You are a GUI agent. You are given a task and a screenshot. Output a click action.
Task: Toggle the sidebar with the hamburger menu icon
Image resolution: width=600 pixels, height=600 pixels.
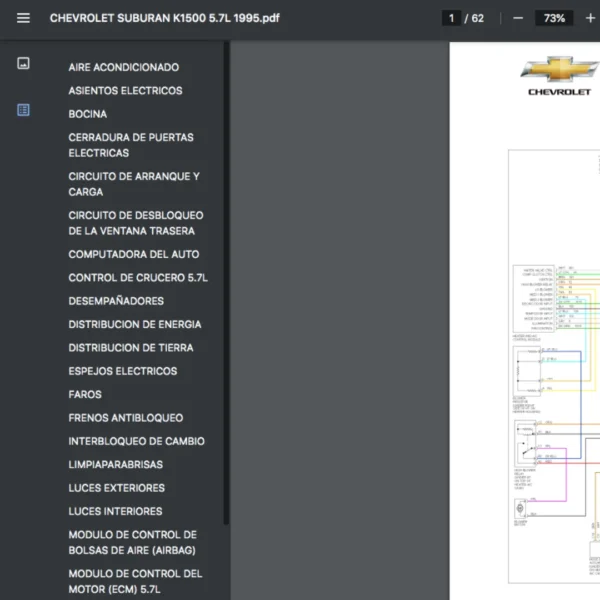[x=23, y=18]
